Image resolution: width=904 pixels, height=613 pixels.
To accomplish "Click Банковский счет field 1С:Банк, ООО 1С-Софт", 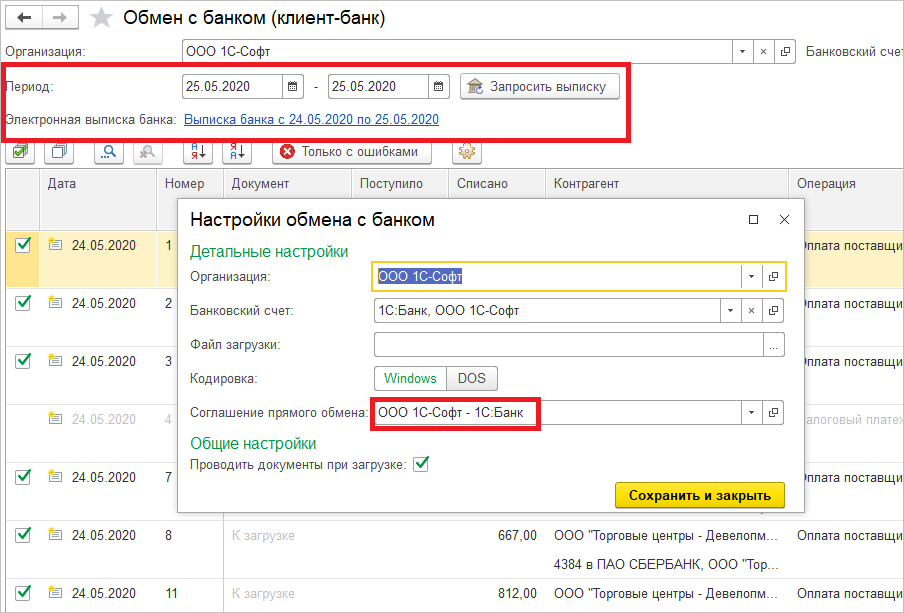I will tap(547, 311).
